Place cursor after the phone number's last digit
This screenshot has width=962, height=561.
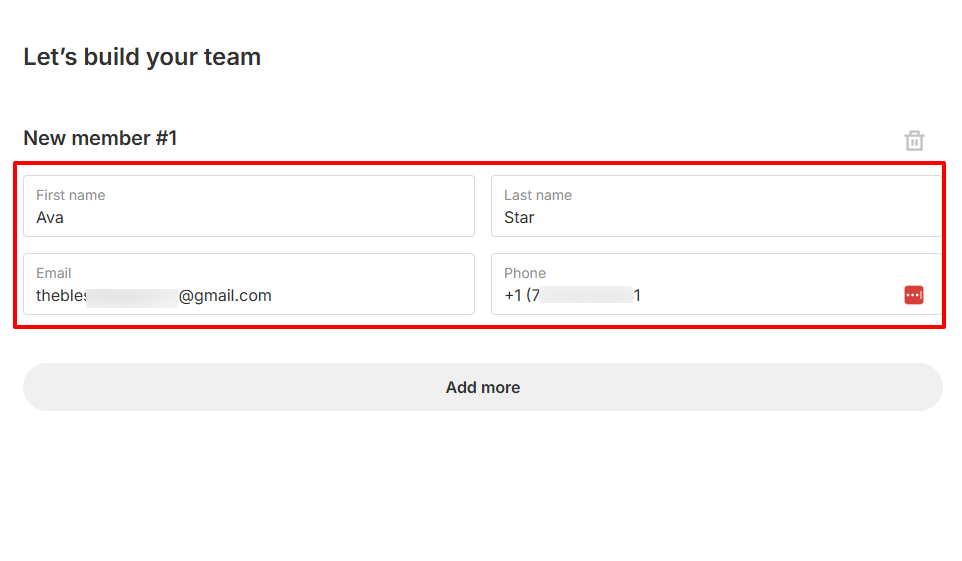click(x=642, y=295)
